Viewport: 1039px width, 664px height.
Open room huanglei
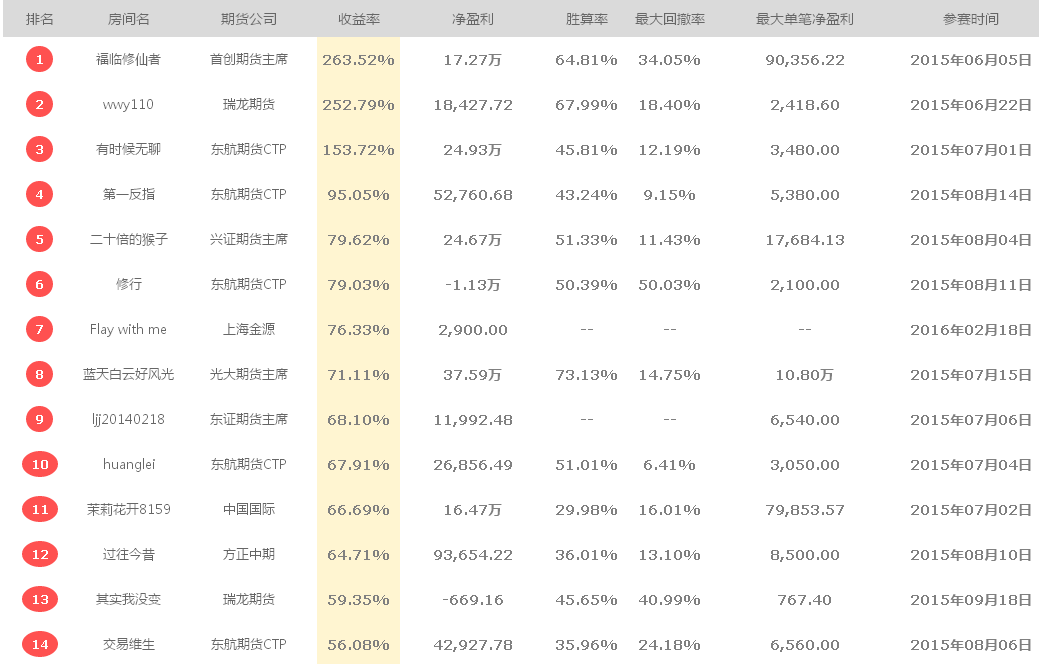(129, 465)
